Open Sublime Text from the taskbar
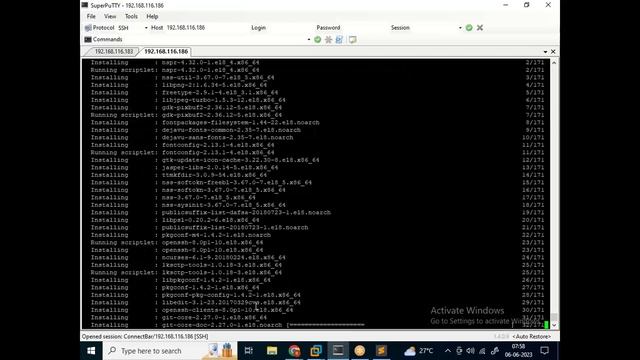640x360 pixels. 381,351
